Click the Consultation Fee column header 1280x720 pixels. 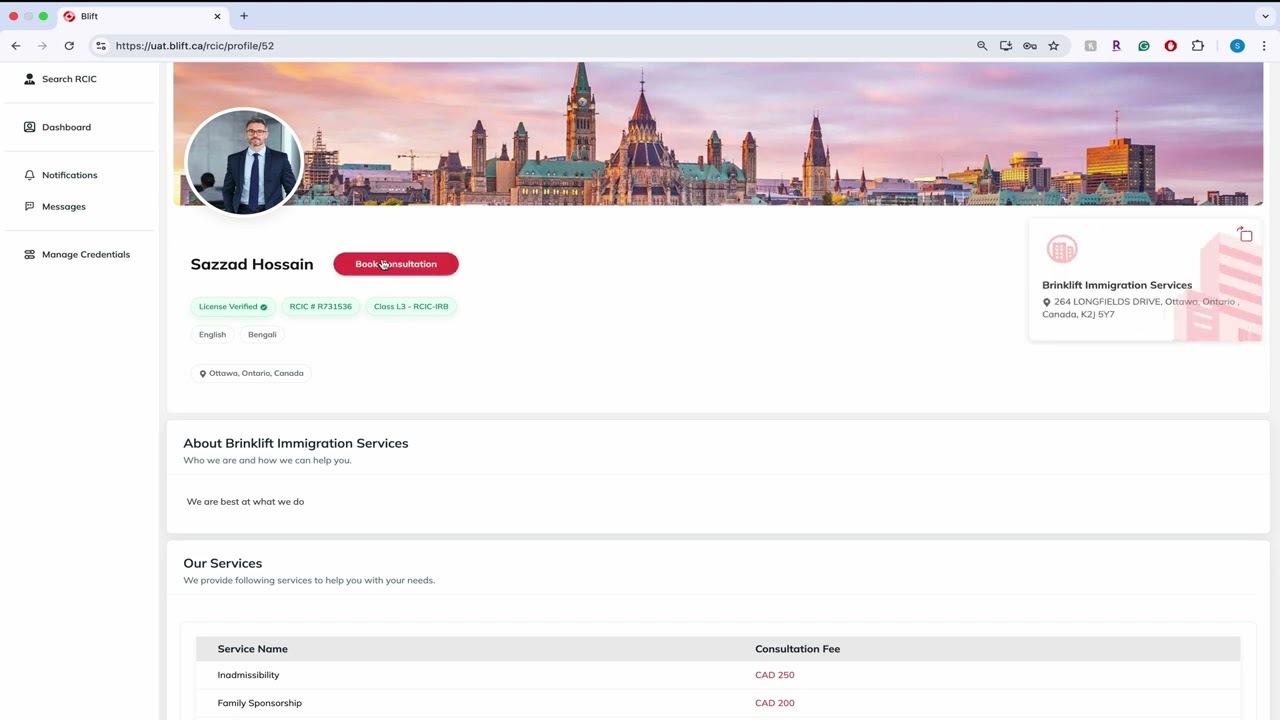coord(797,649)
